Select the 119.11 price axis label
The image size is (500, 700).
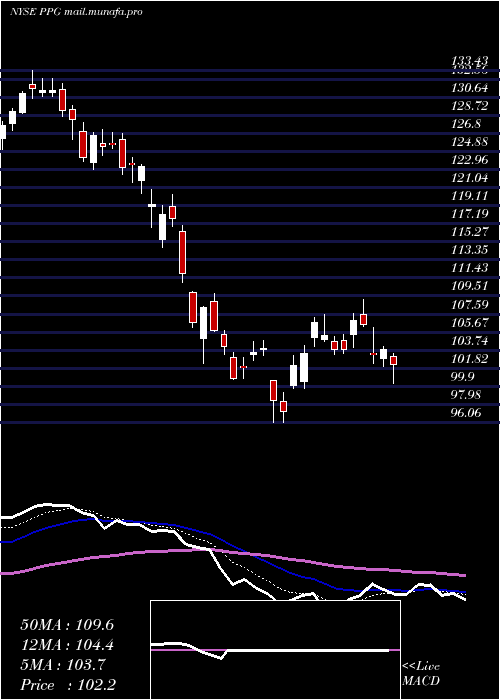point(468,196)
